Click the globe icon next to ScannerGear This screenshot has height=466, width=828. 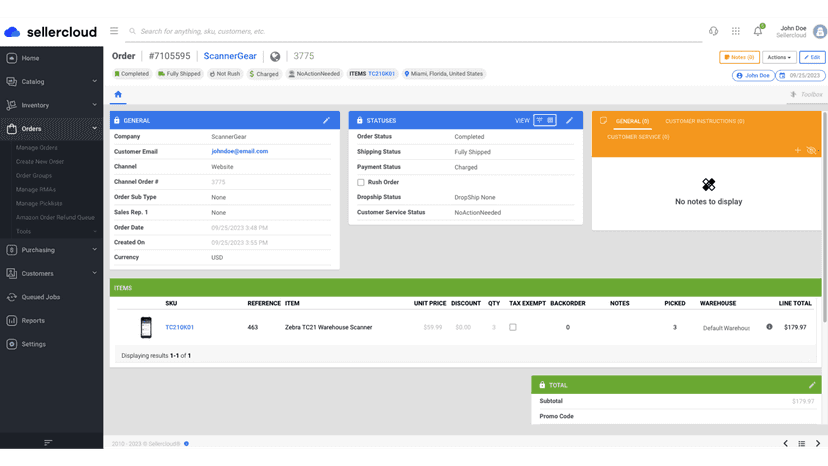(275, 56)
